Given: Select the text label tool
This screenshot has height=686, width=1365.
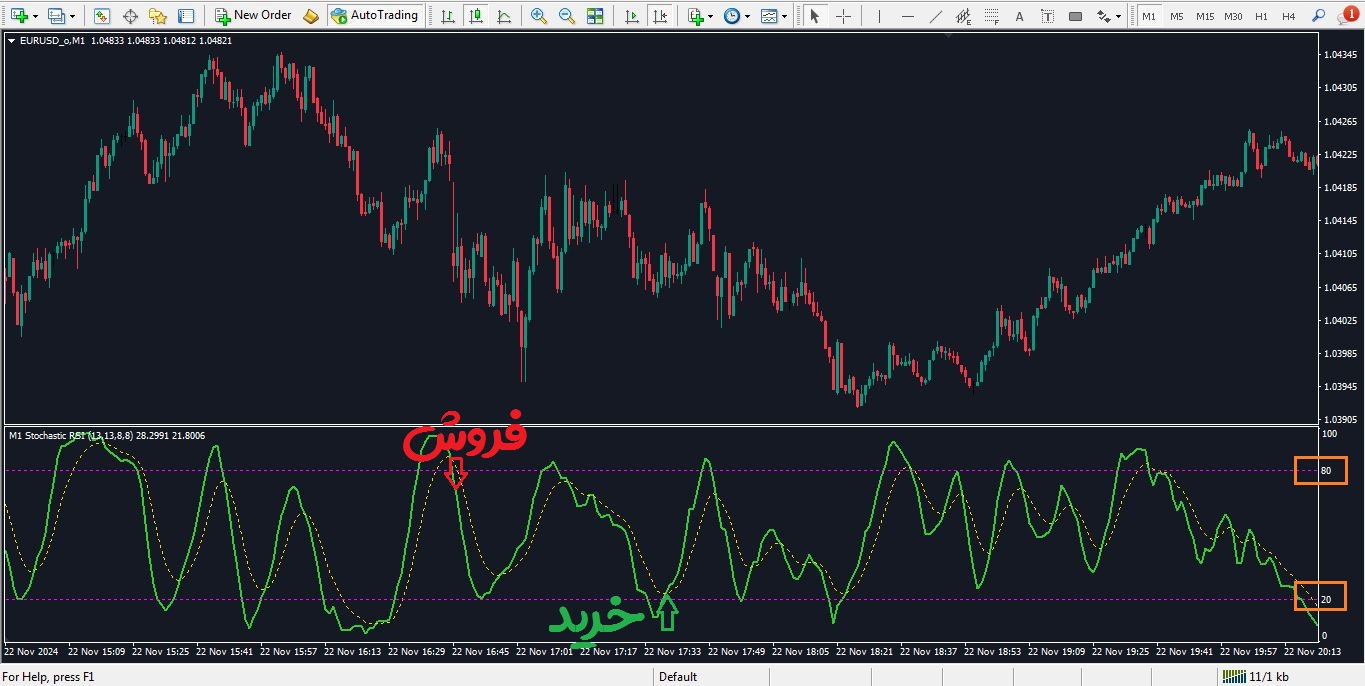Looking at the screenshot, I should point(1047,16).
